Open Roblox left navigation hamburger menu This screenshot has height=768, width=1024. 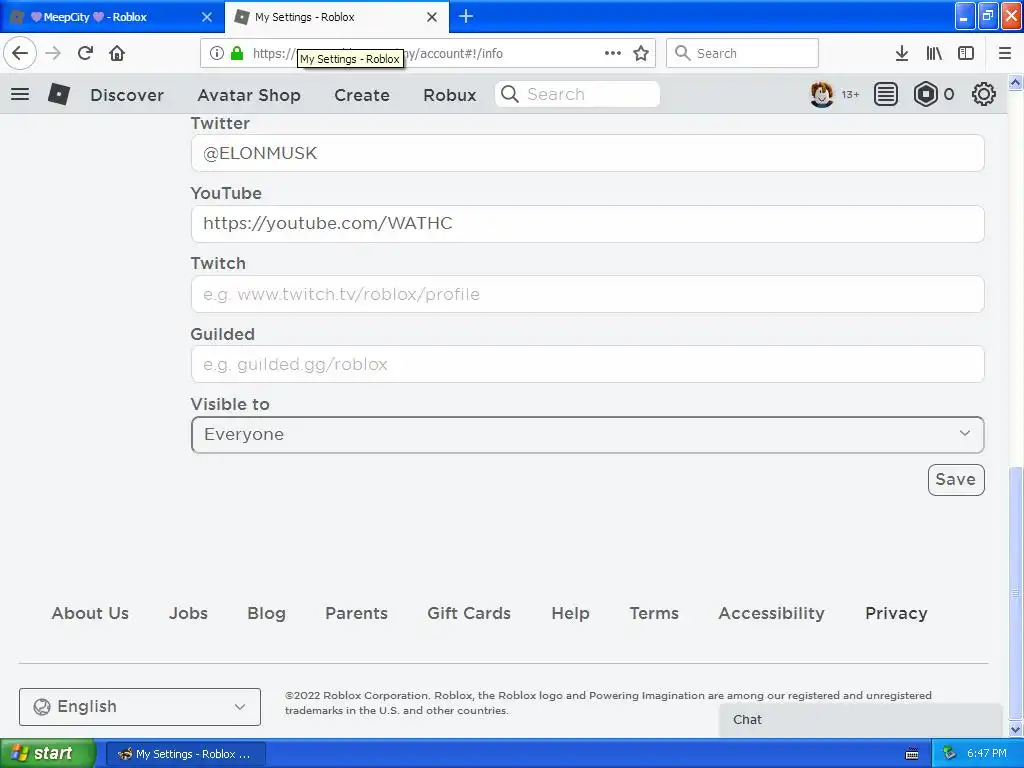click(20, 94)
